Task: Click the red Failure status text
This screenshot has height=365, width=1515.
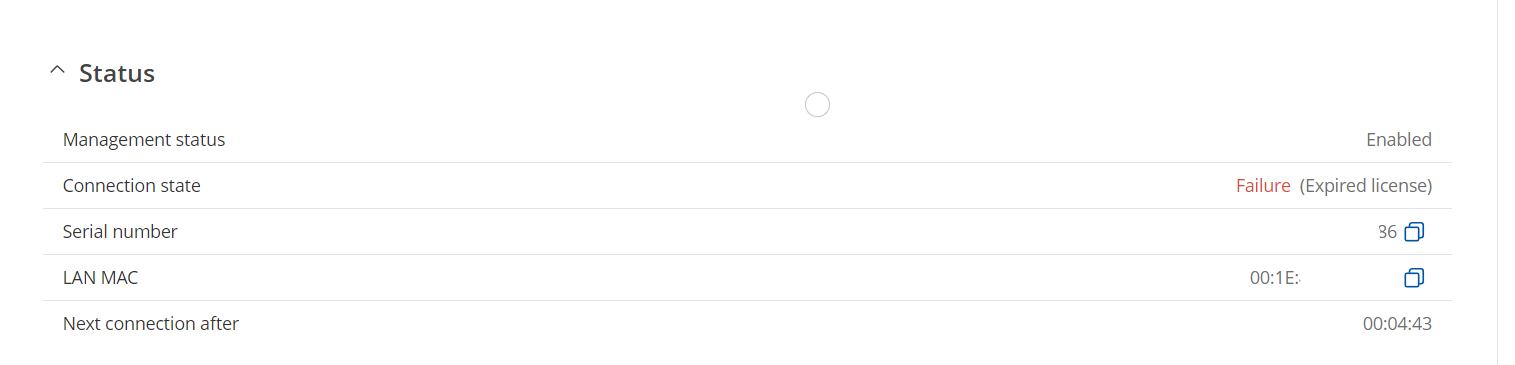Action: coord(1263,186)
